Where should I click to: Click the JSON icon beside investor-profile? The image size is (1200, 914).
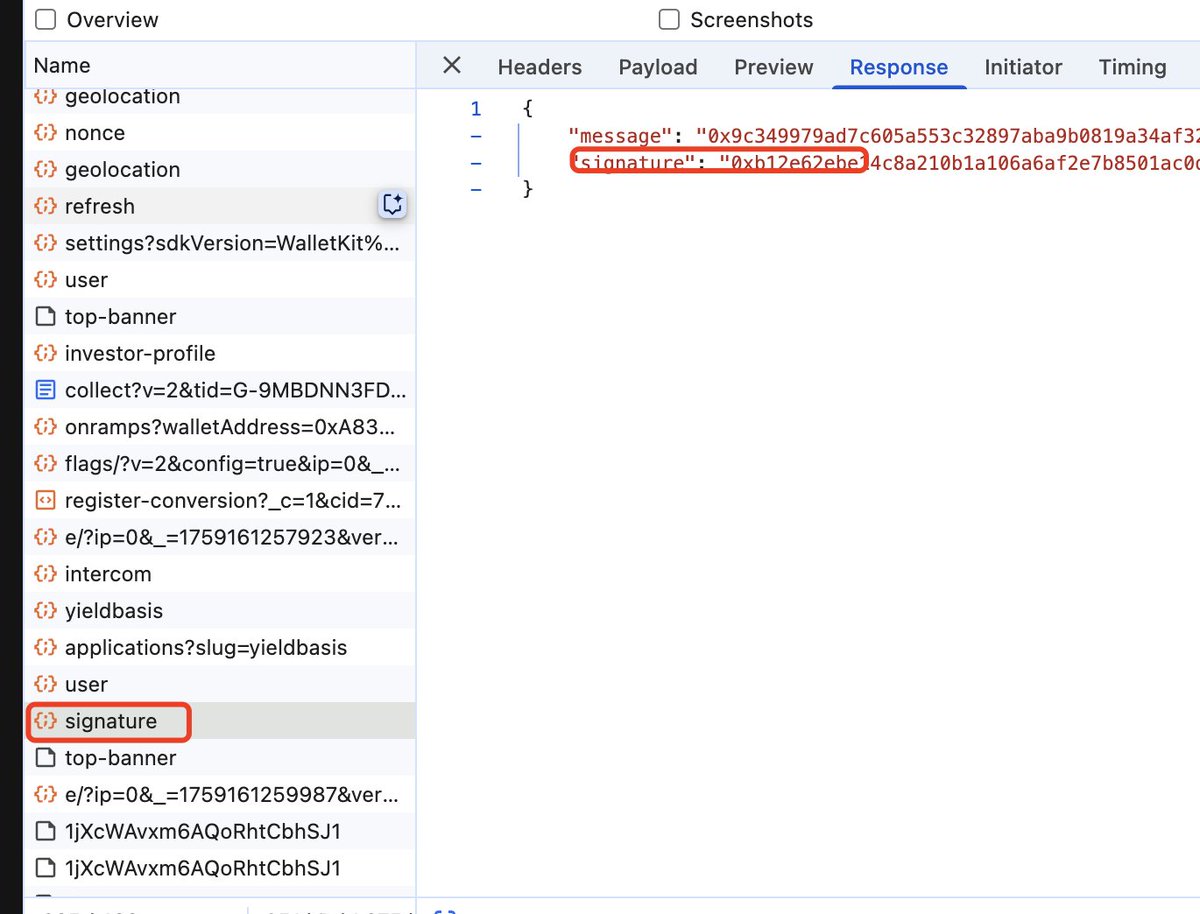(x=45, y=353)
